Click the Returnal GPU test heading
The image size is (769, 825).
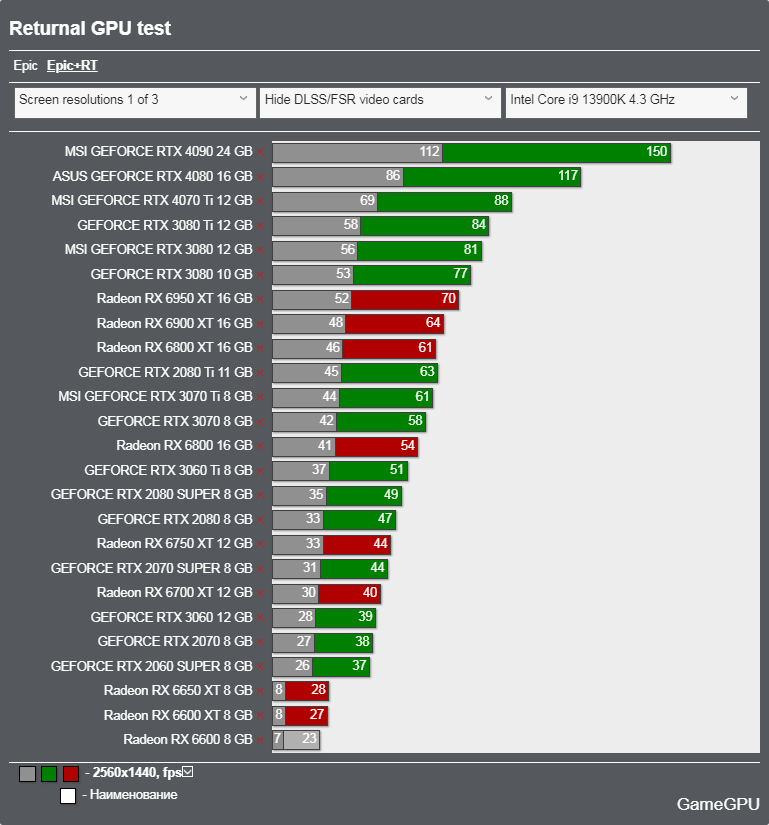90,28
